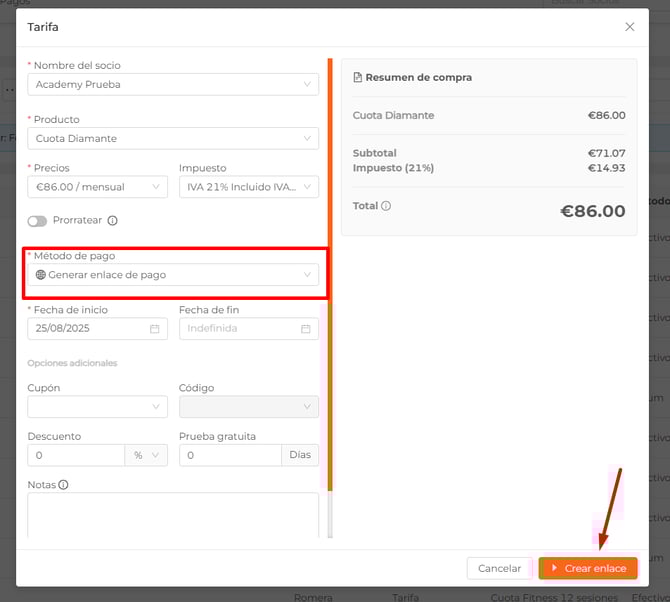The height and width of the screenshot is (602, 670).
Task: Click the info icon next to Total
Action: 386,206
